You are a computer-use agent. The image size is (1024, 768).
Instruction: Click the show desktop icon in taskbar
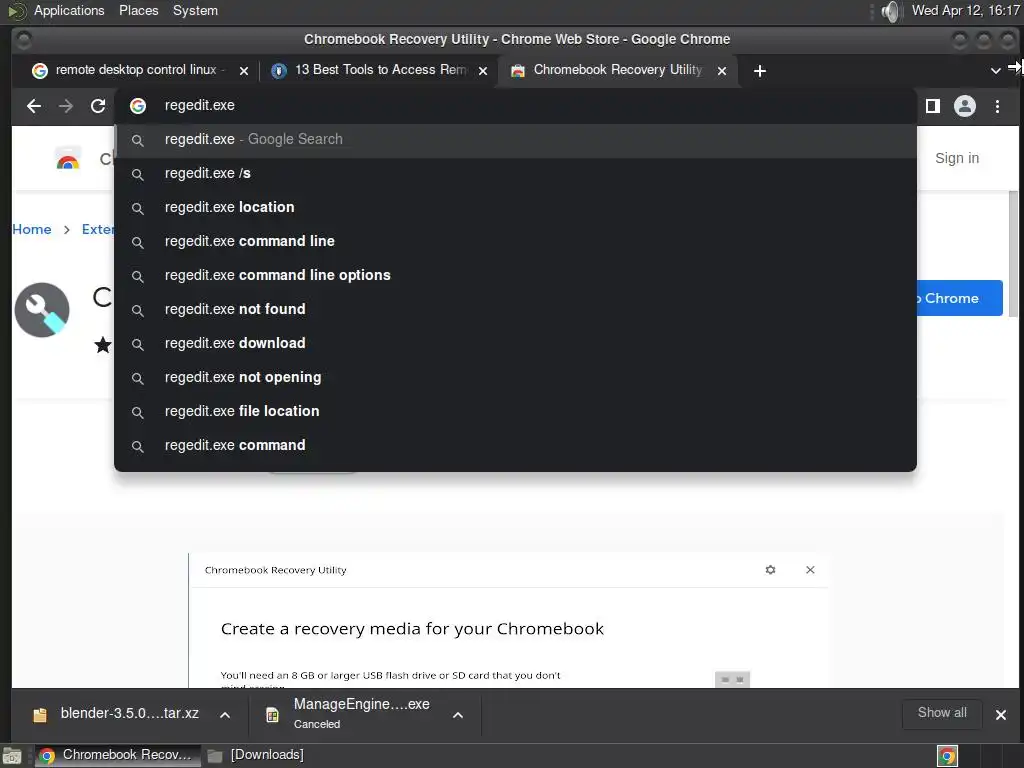click(12, 756)
